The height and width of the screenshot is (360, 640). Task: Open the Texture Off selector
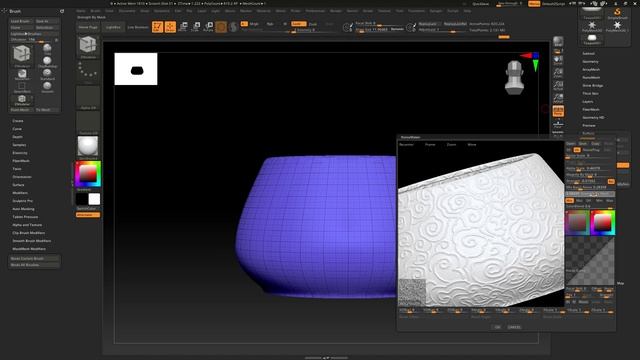click(88, 122)
